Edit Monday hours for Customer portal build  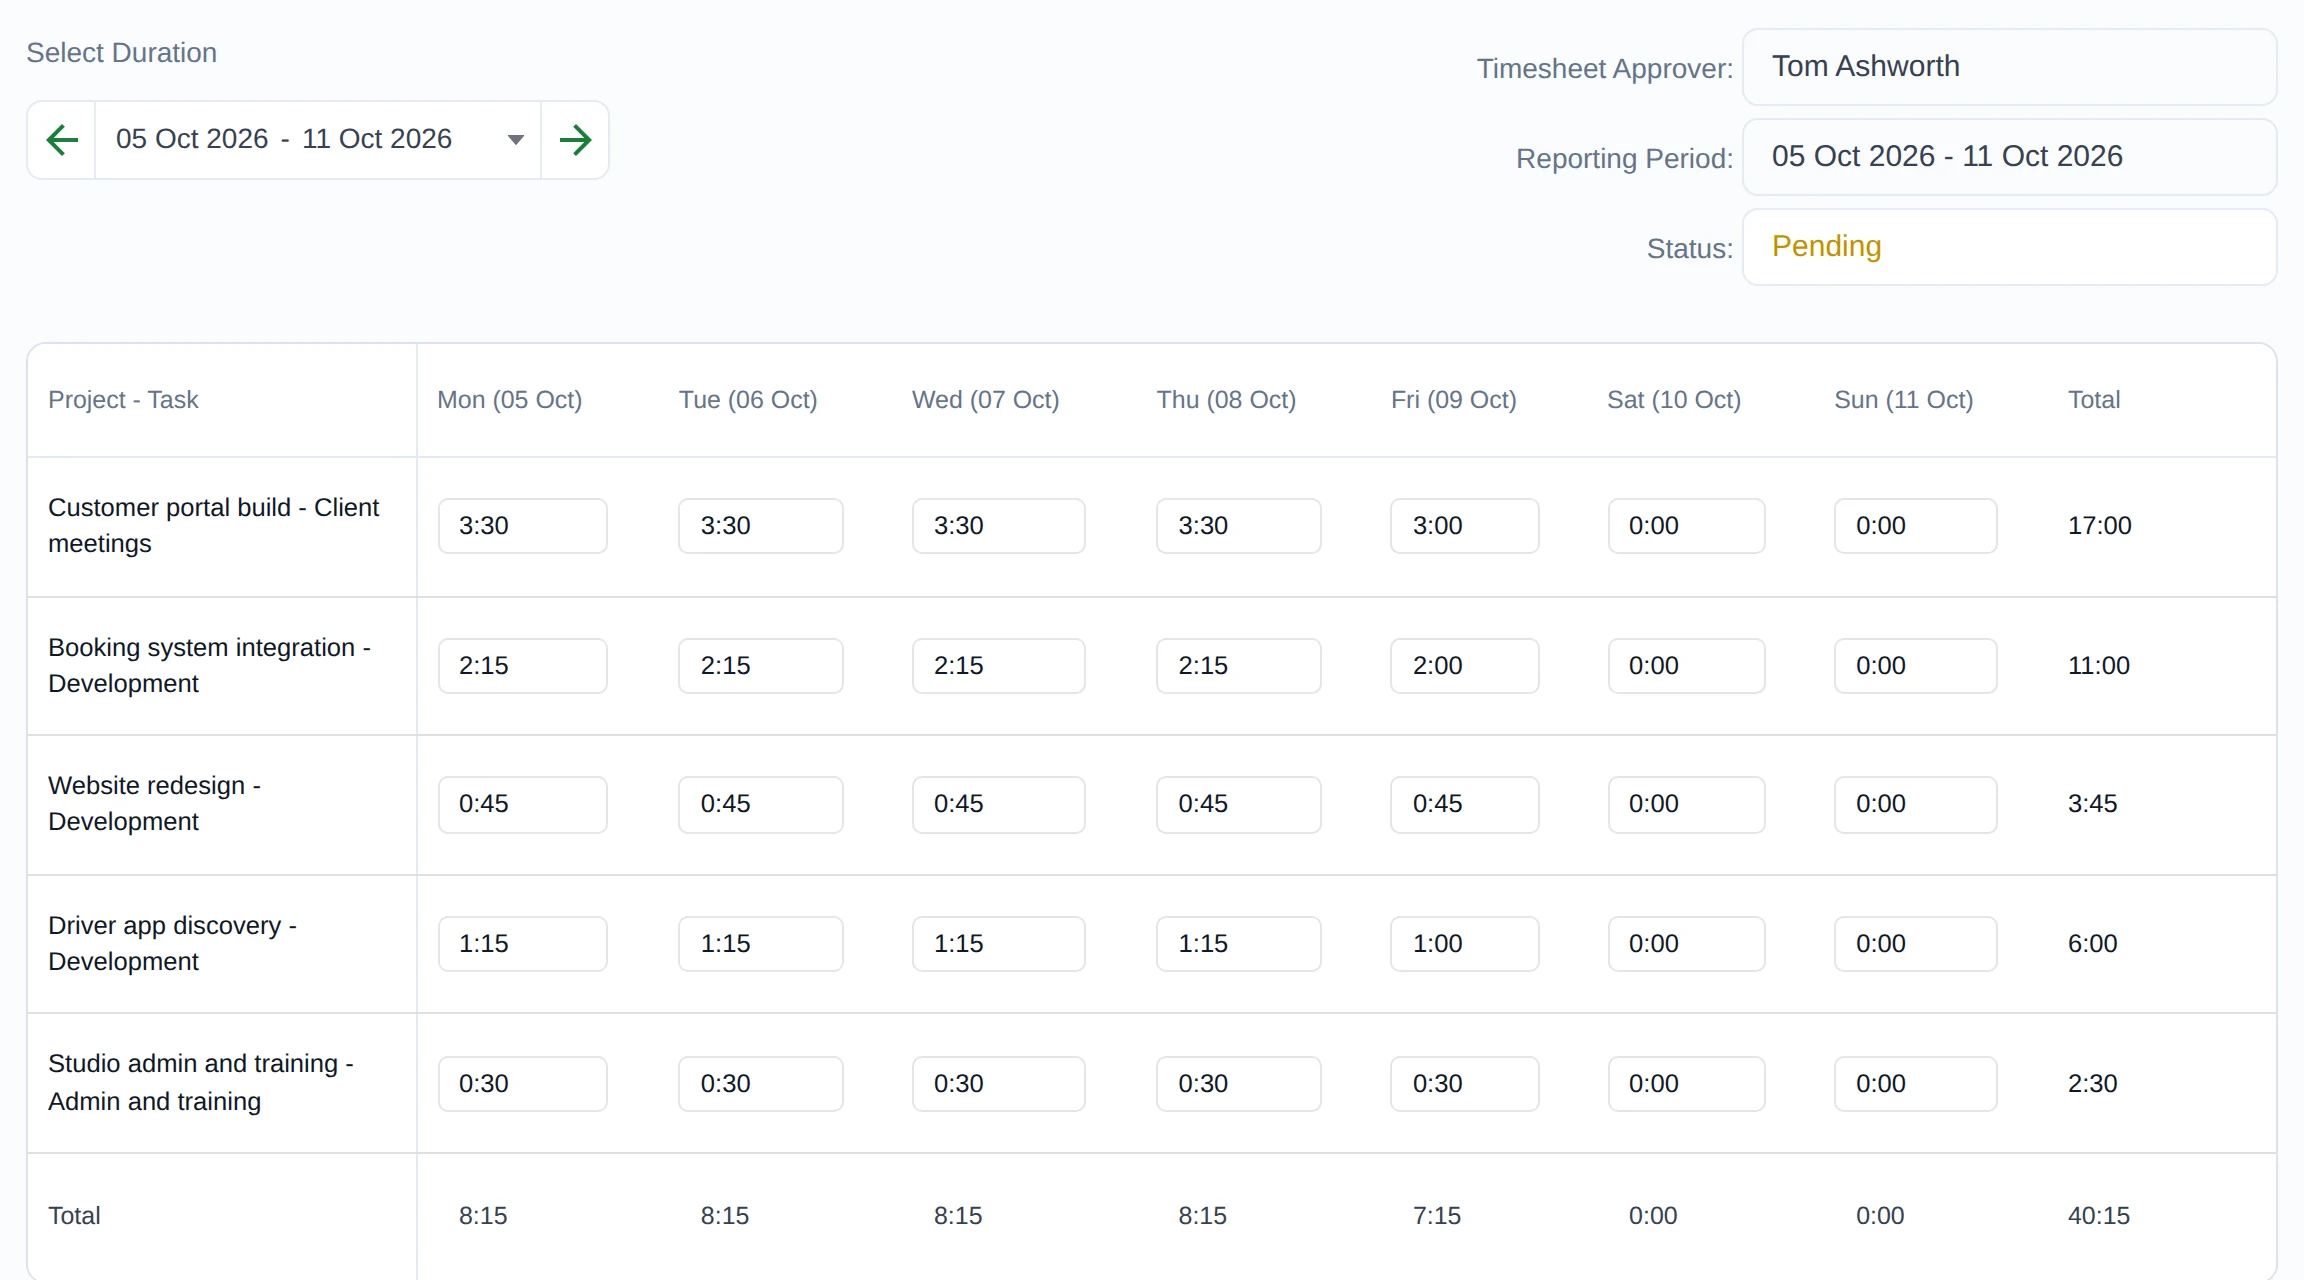click(523, 526)
